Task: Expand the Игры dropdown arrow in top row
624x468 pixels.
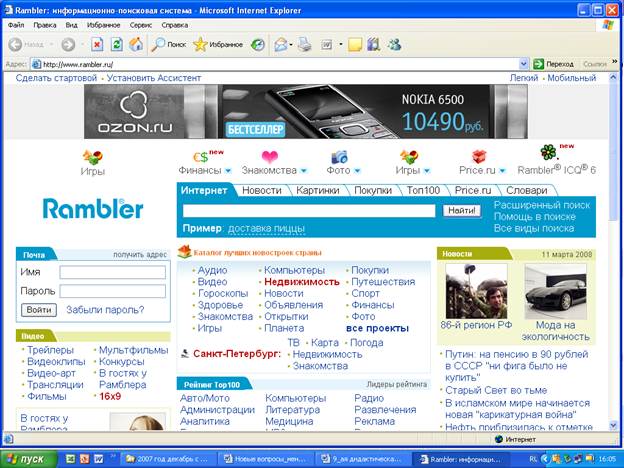Action: pyautogui.click(x=427, y=171)
